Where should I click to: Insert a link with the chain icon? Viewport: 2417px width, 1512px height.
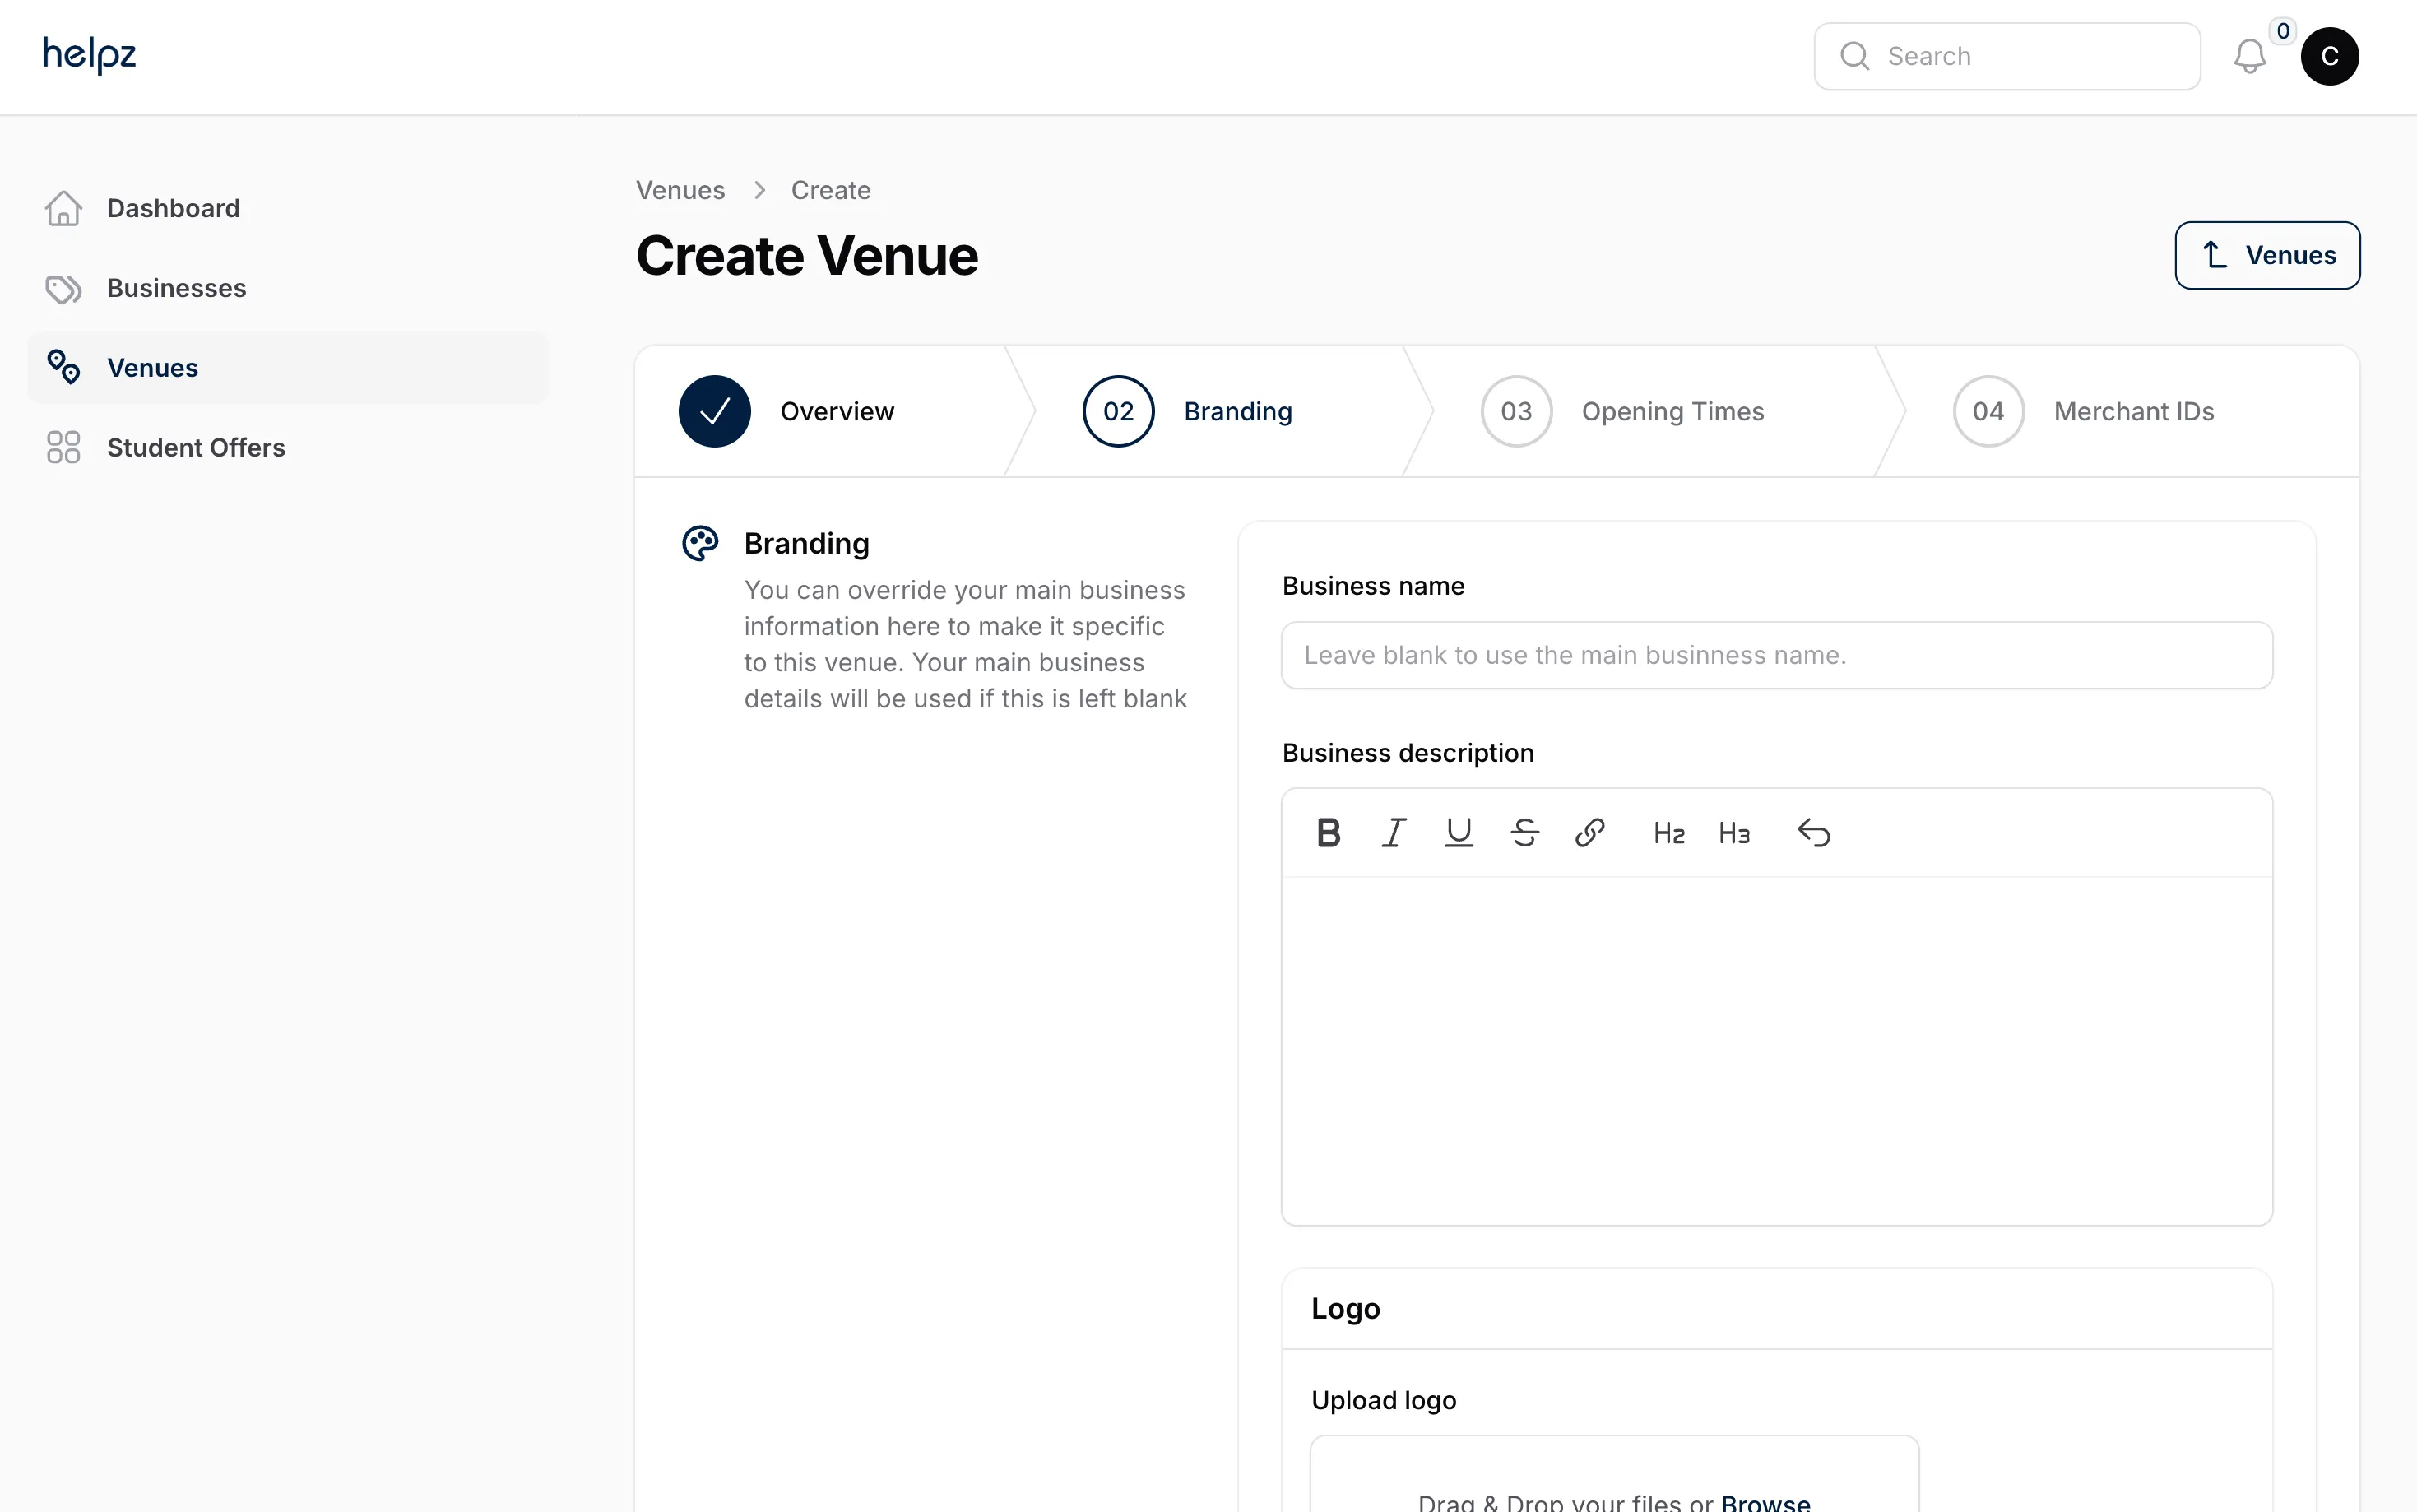coord(1590,833)
